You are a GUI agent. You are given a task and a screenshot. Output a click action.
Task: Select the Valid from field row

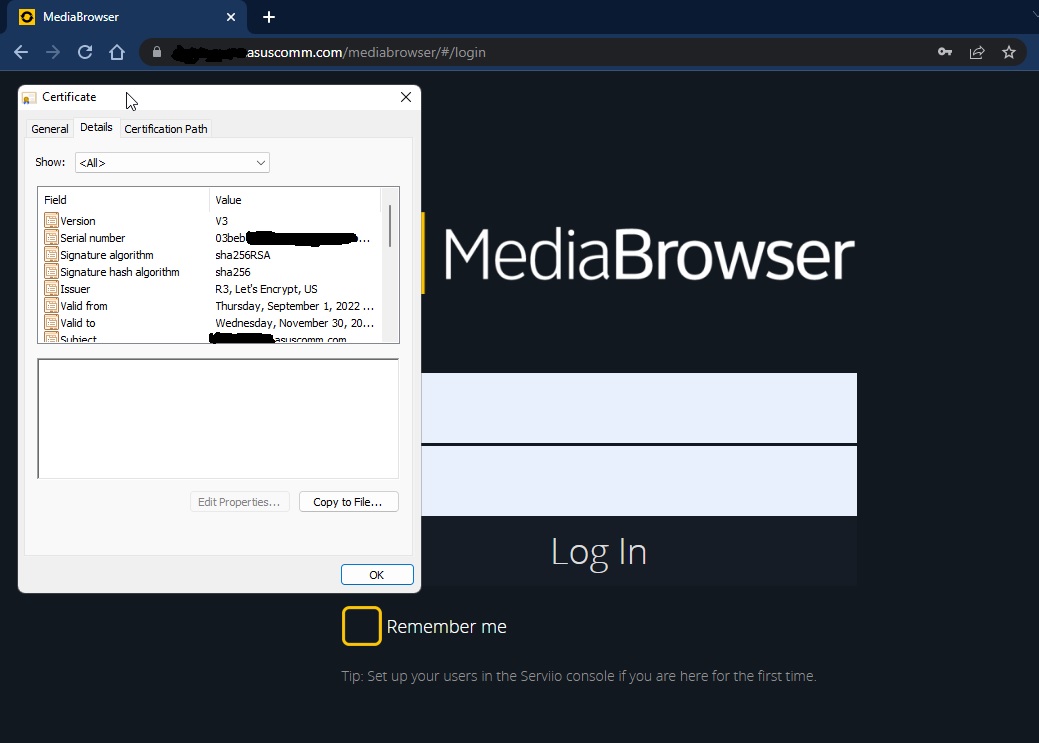(83, 306)
